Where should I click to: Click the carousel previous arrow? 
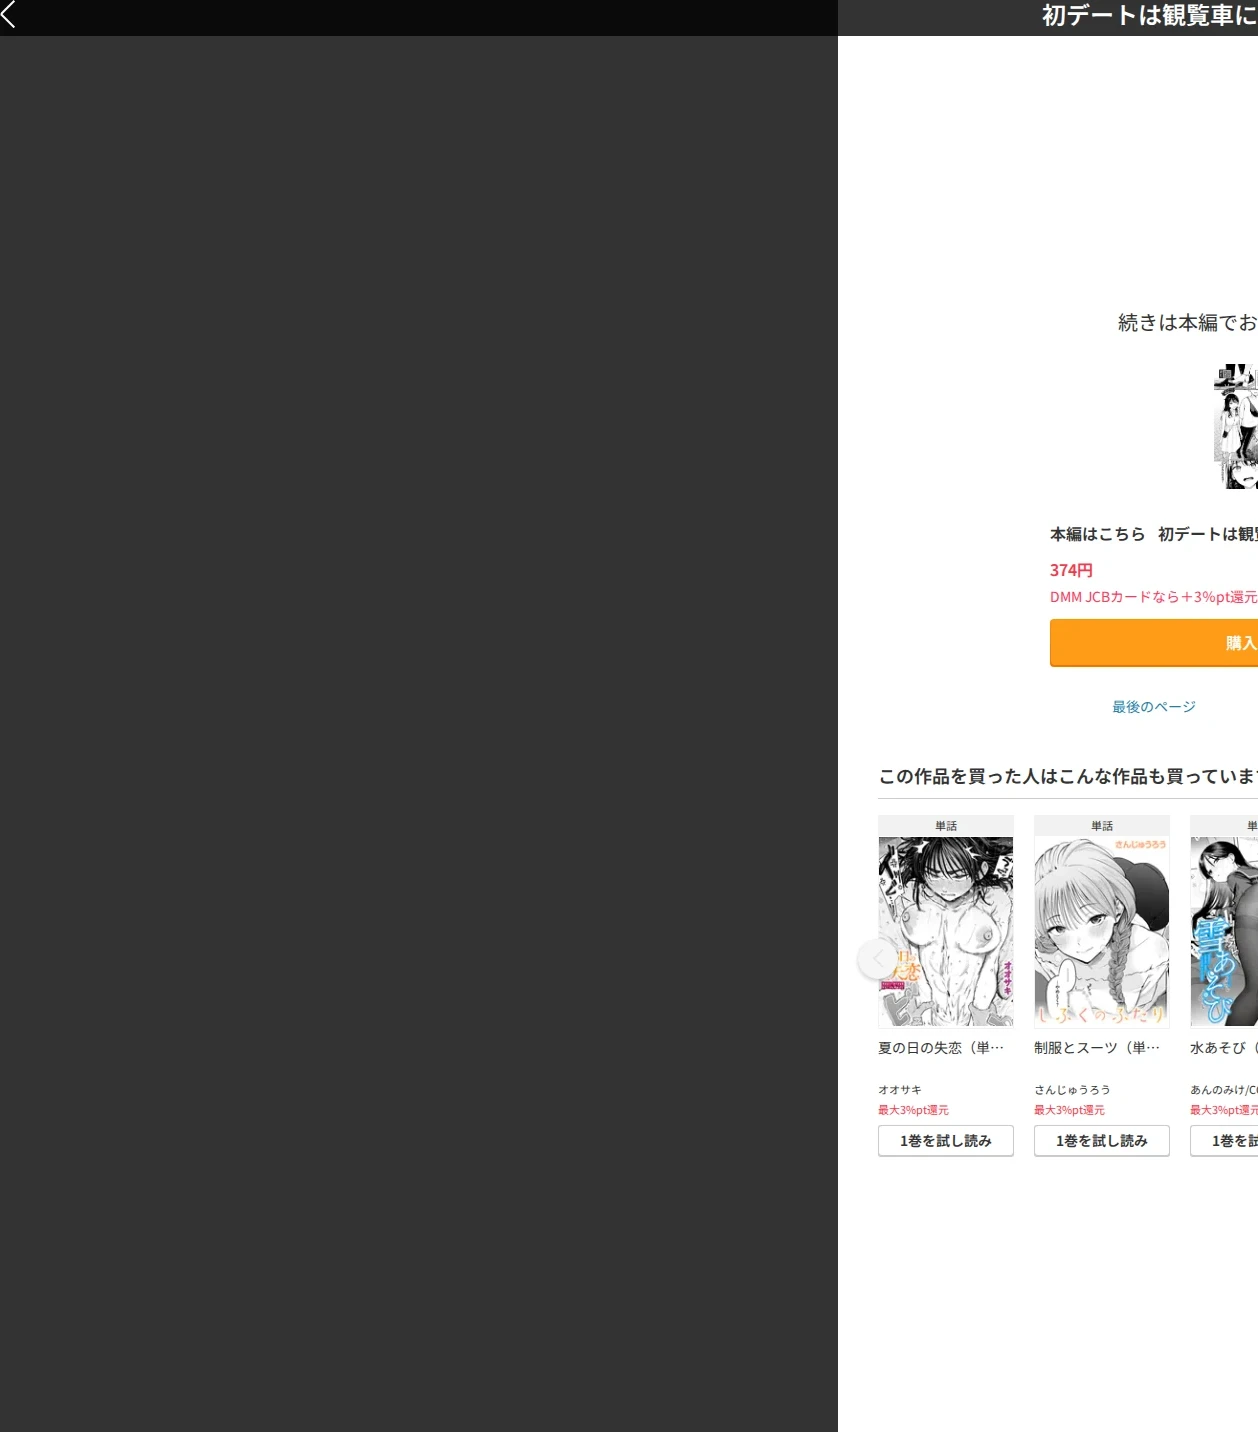click(877, 959)
